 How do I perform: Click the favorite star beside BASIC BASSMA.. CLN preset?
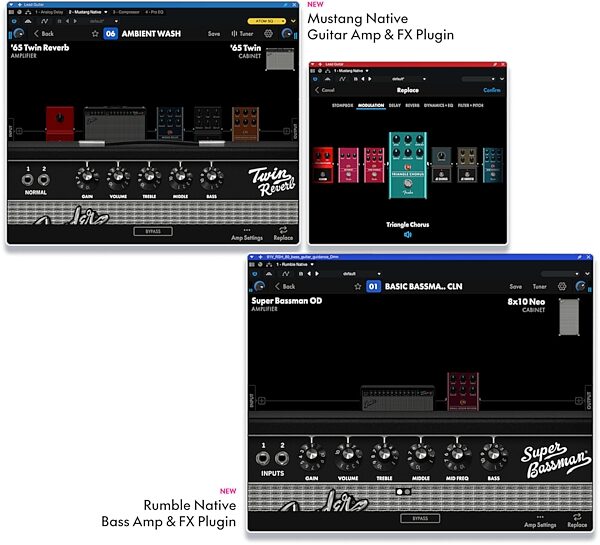(358, 286)
